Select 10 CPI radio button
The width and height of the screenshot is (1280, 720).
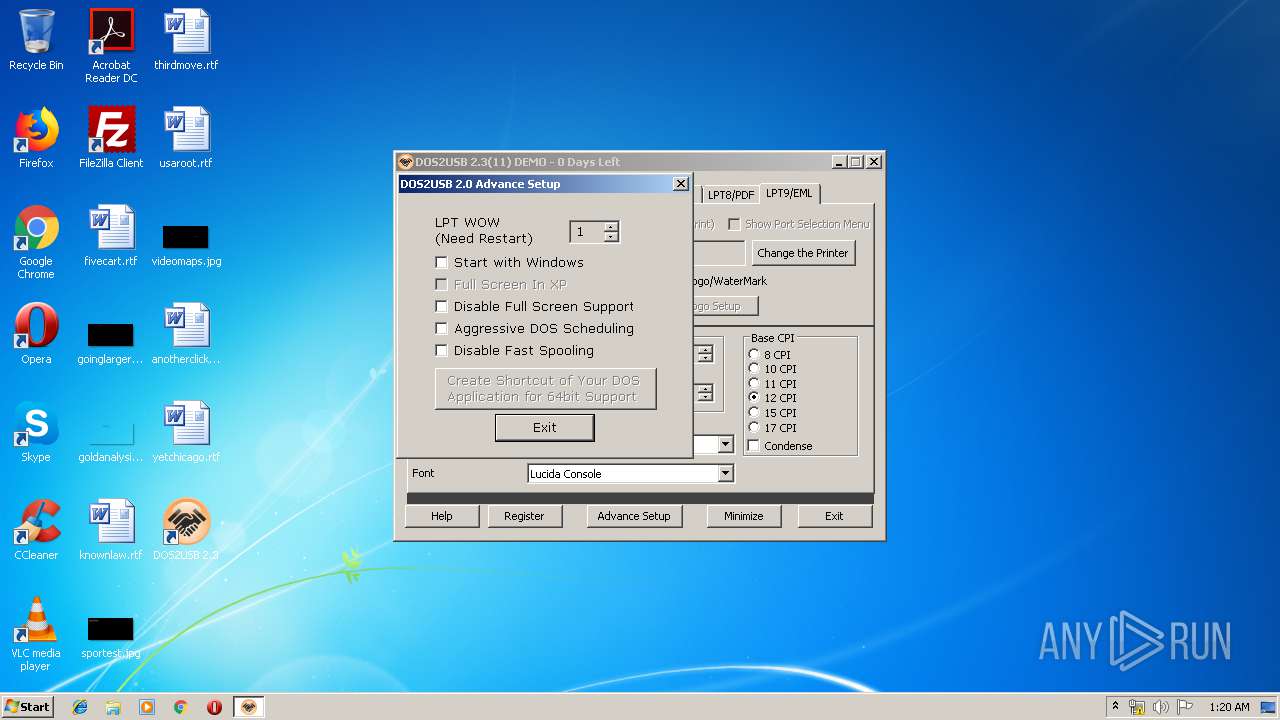pos(754,369)
